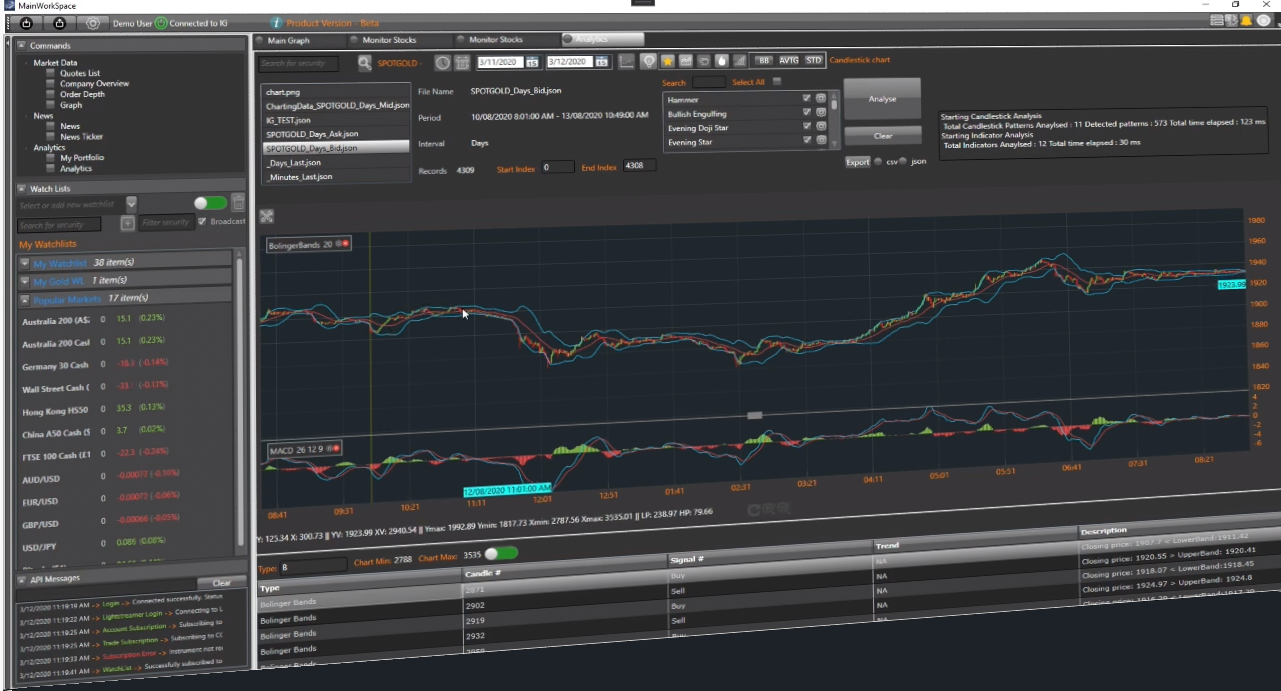Open the yellow bell notifications icon
The width and height of the screenshot is (1281, 691).
click(x=1247, y=20)
